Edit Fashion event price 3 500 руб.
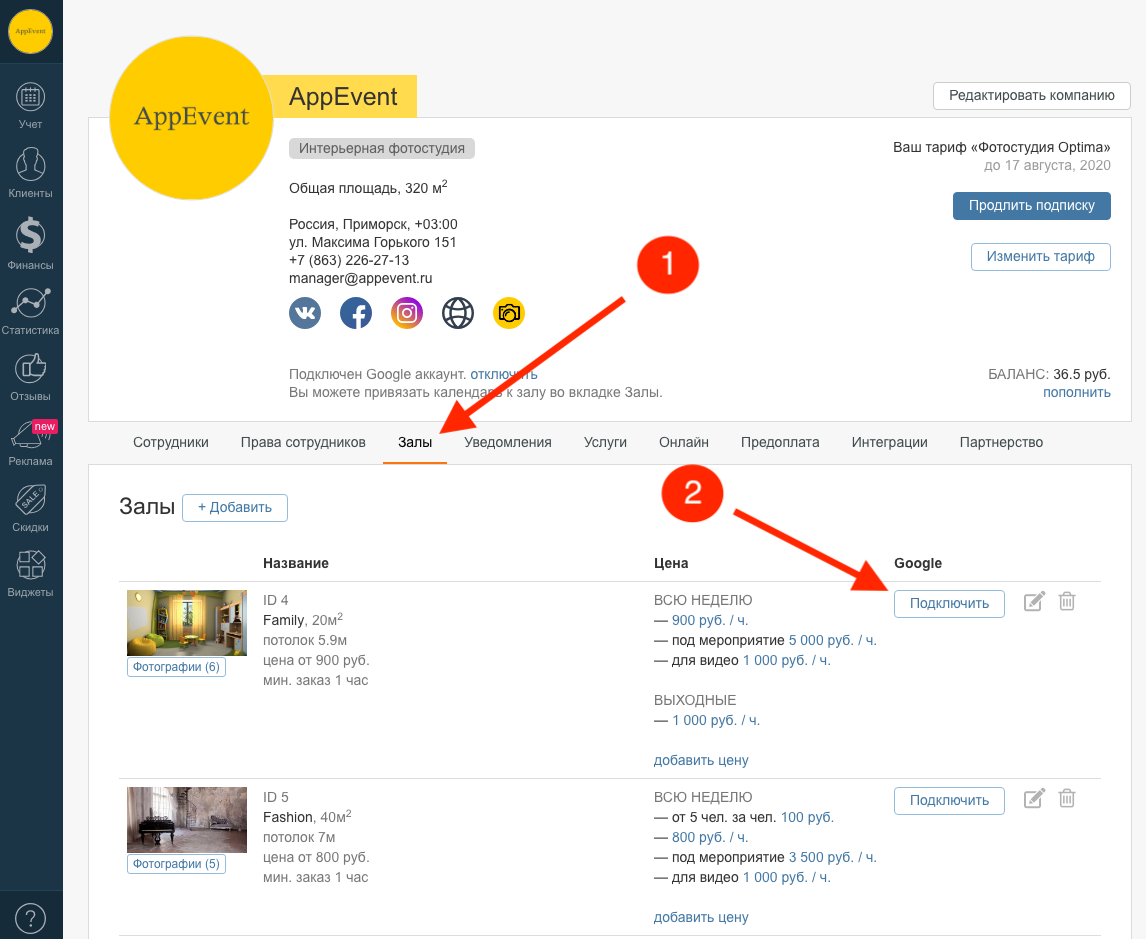The image size is (1146, 939). click(x=832, y=857)
